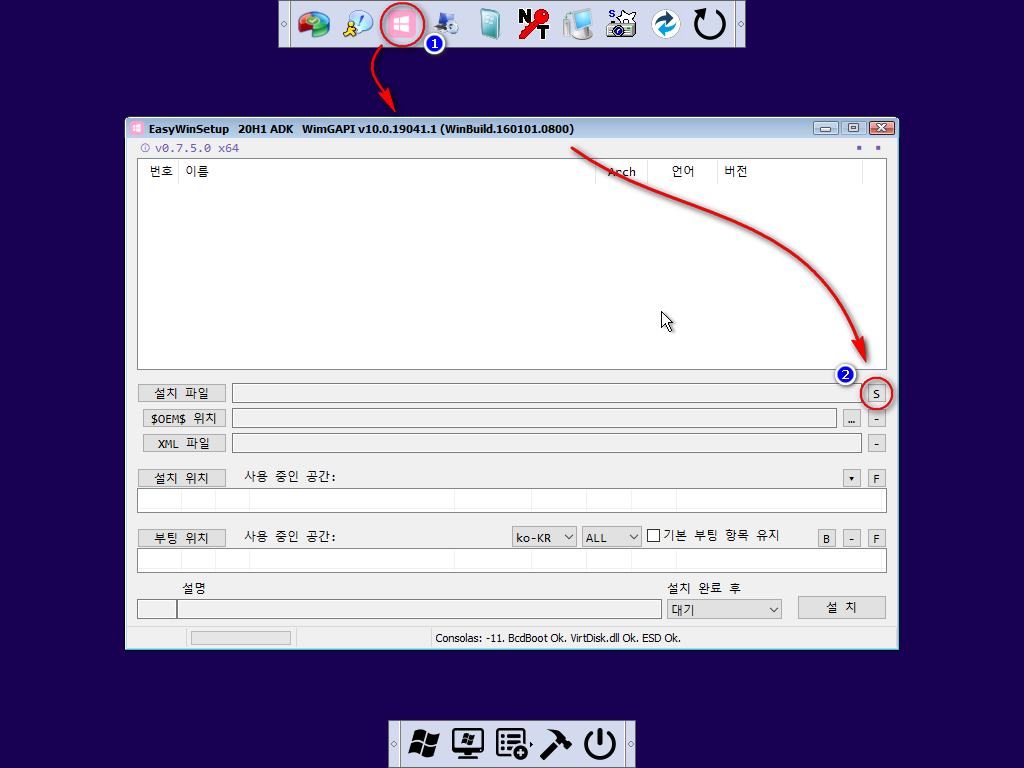Click the small box left of description field

click(157, 609)
